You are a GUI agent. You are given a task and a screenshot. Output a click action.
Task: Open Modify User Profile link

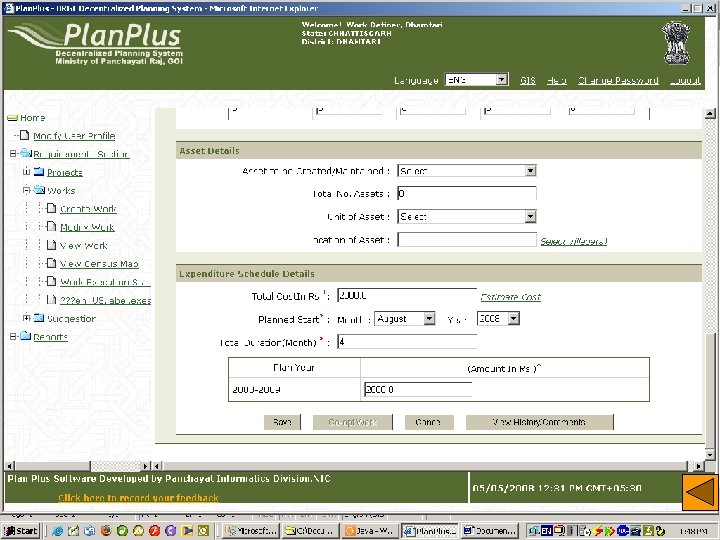(74, 136)
